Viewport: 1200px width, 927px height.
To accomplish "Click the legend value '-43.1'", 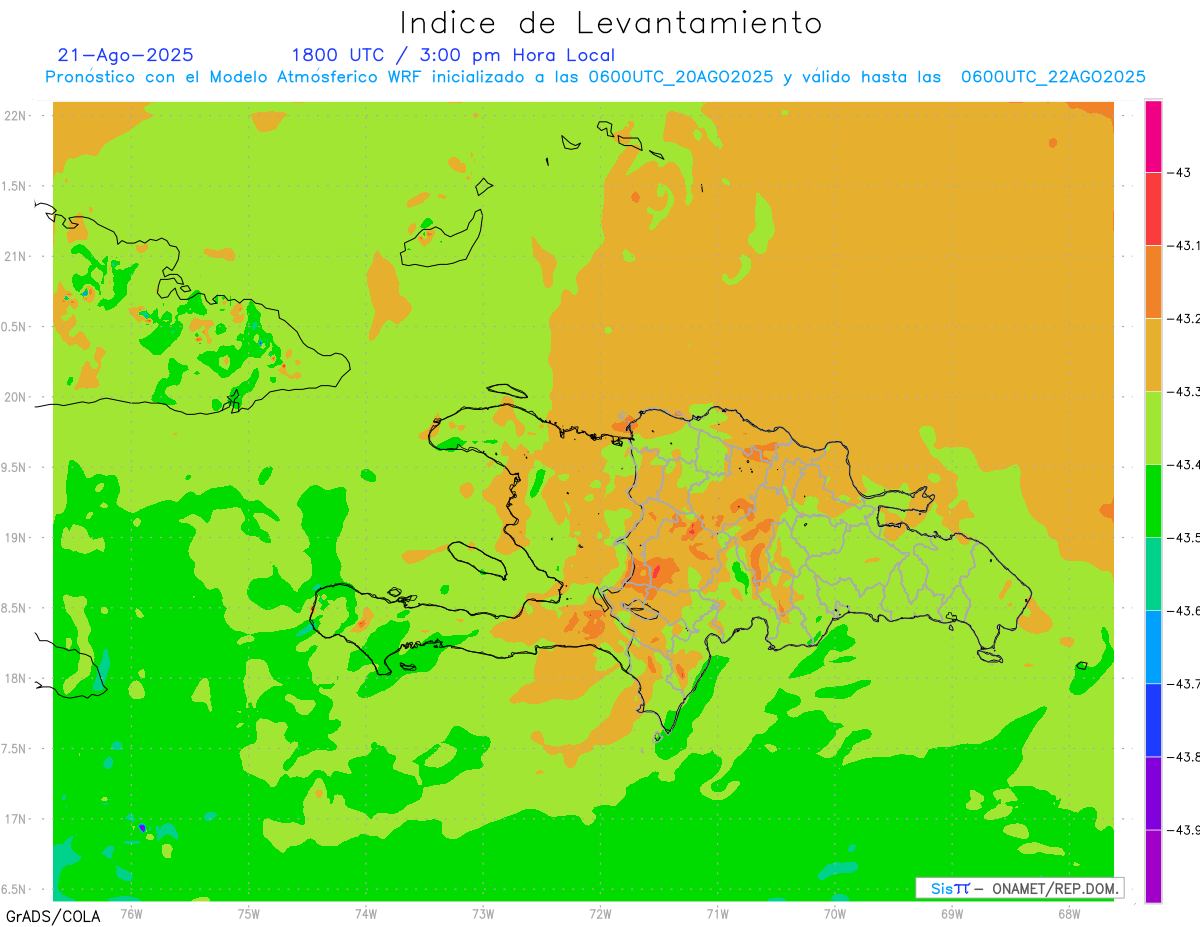I will click(x=1183, y=245).
